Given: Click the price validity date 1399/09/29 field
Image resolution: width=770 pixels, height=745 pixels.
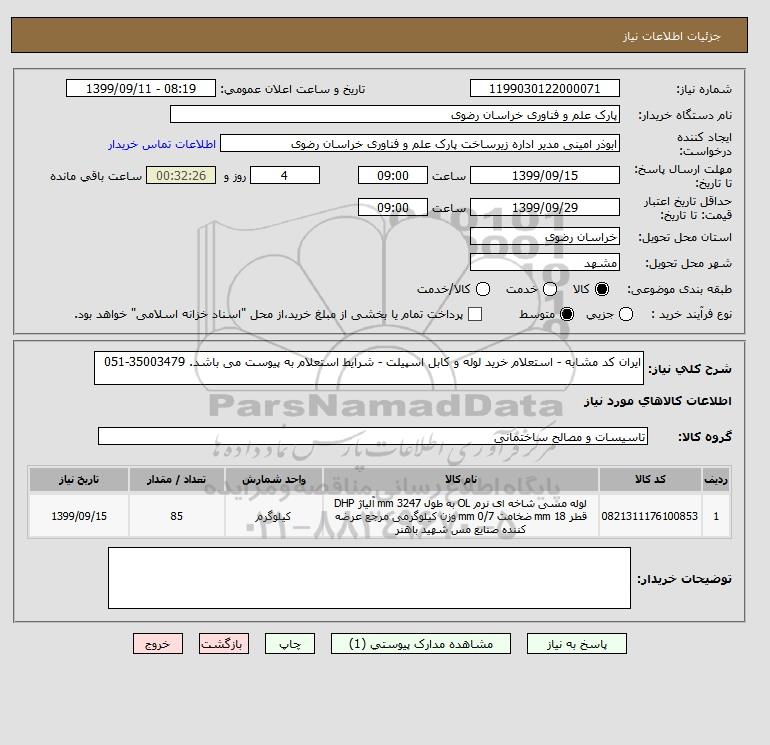Looking at the screenshot, I should [x=545, y=207].
